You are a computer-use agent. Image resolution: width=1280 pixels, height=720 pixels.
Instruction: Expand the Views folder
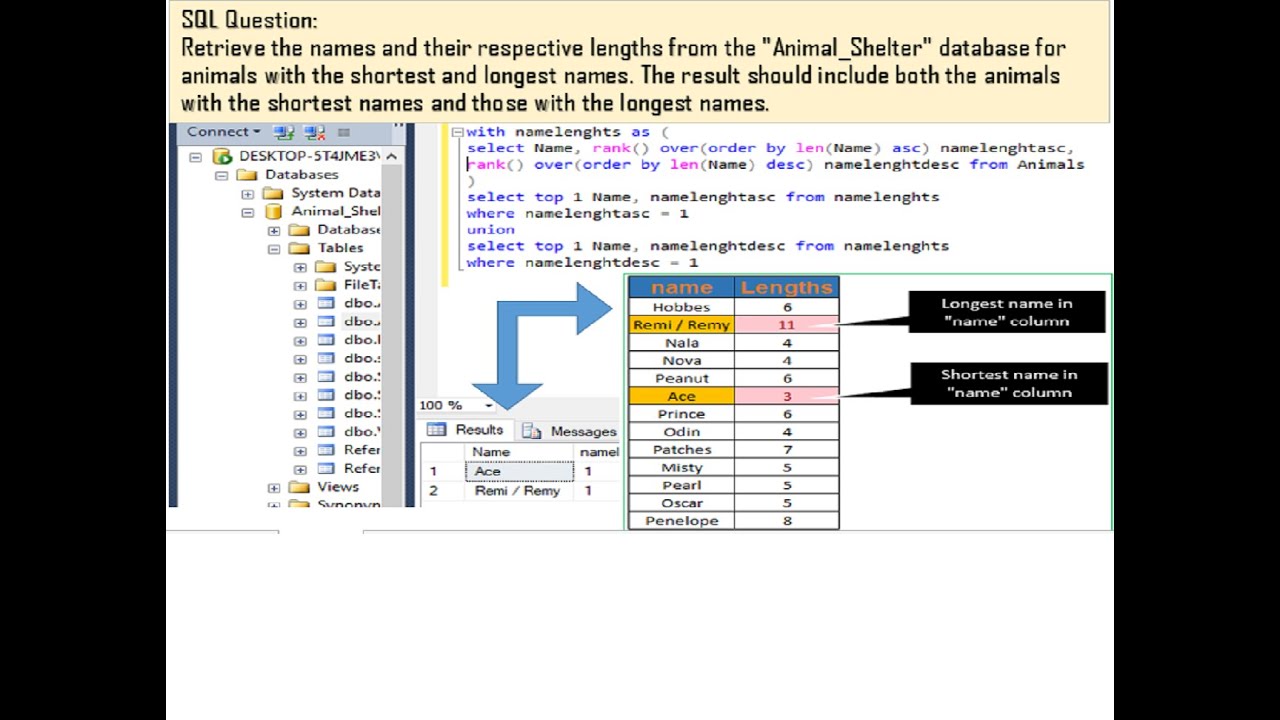point(274,488)
